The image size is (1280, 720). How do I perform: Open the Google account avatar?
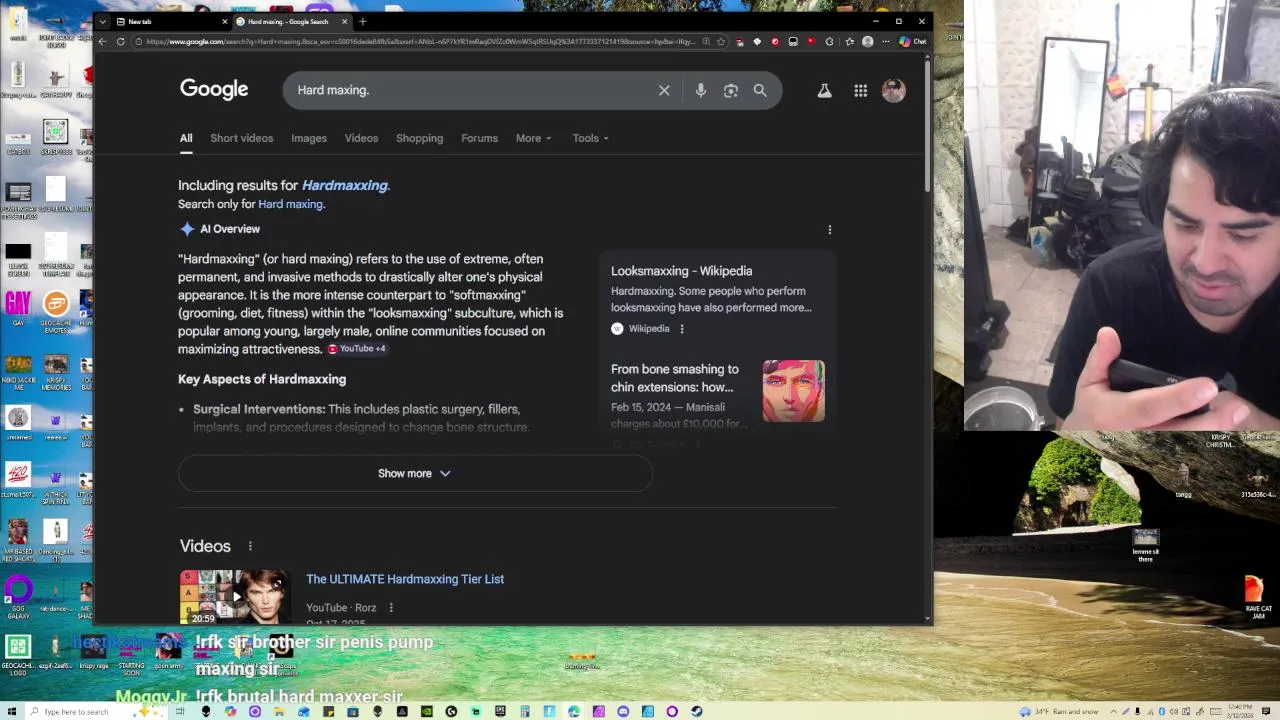pos(893,90)
